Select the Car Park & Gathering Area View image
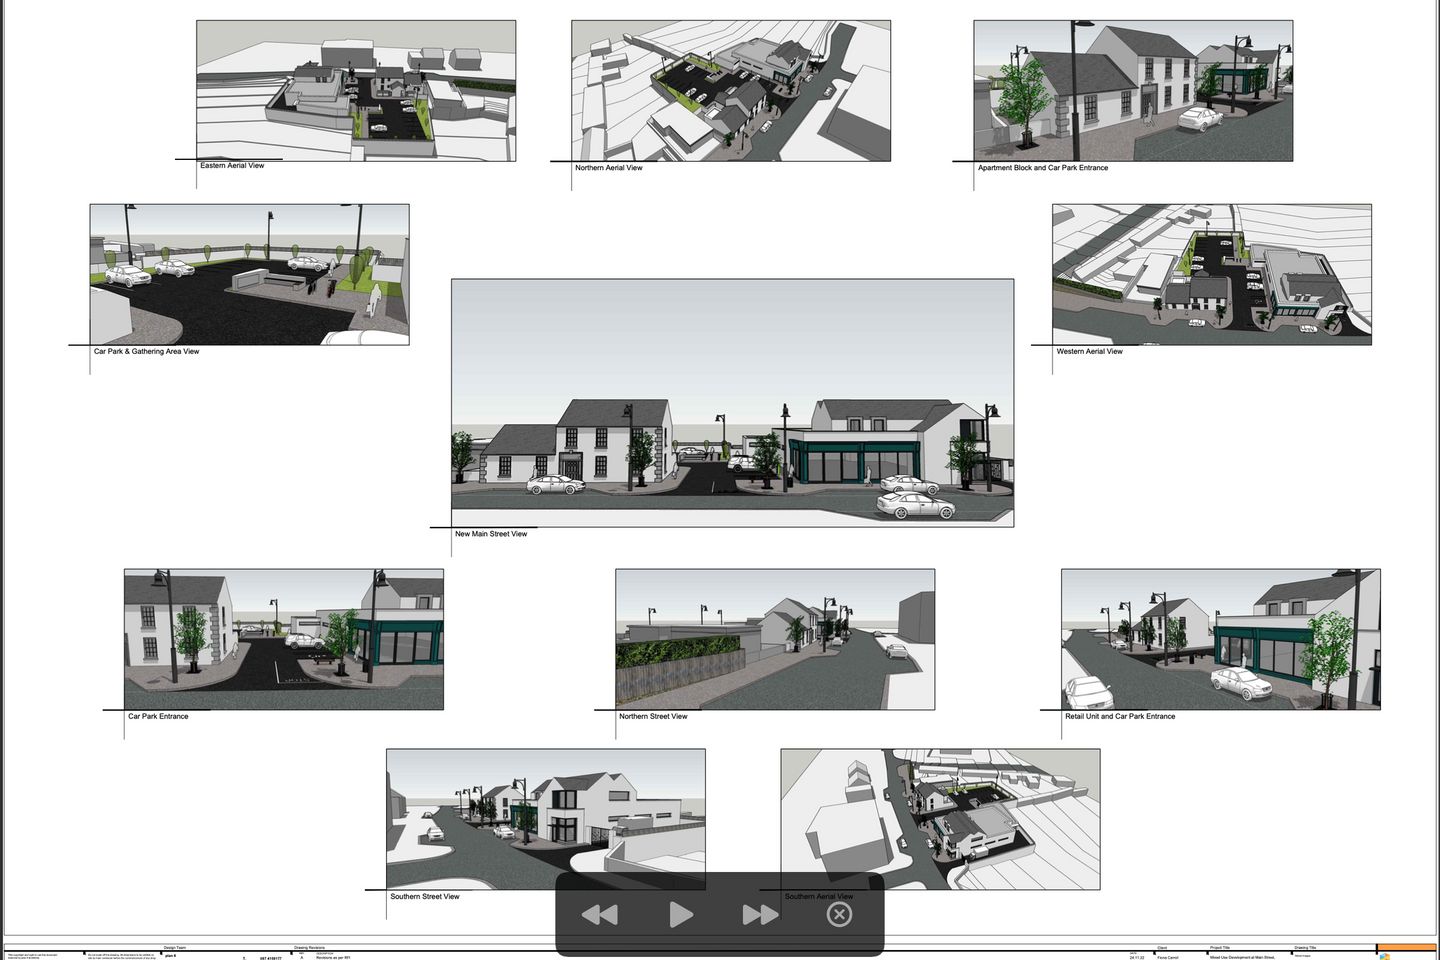Image resolution: width=1440 pixels, height=960 pixels. 249,273
